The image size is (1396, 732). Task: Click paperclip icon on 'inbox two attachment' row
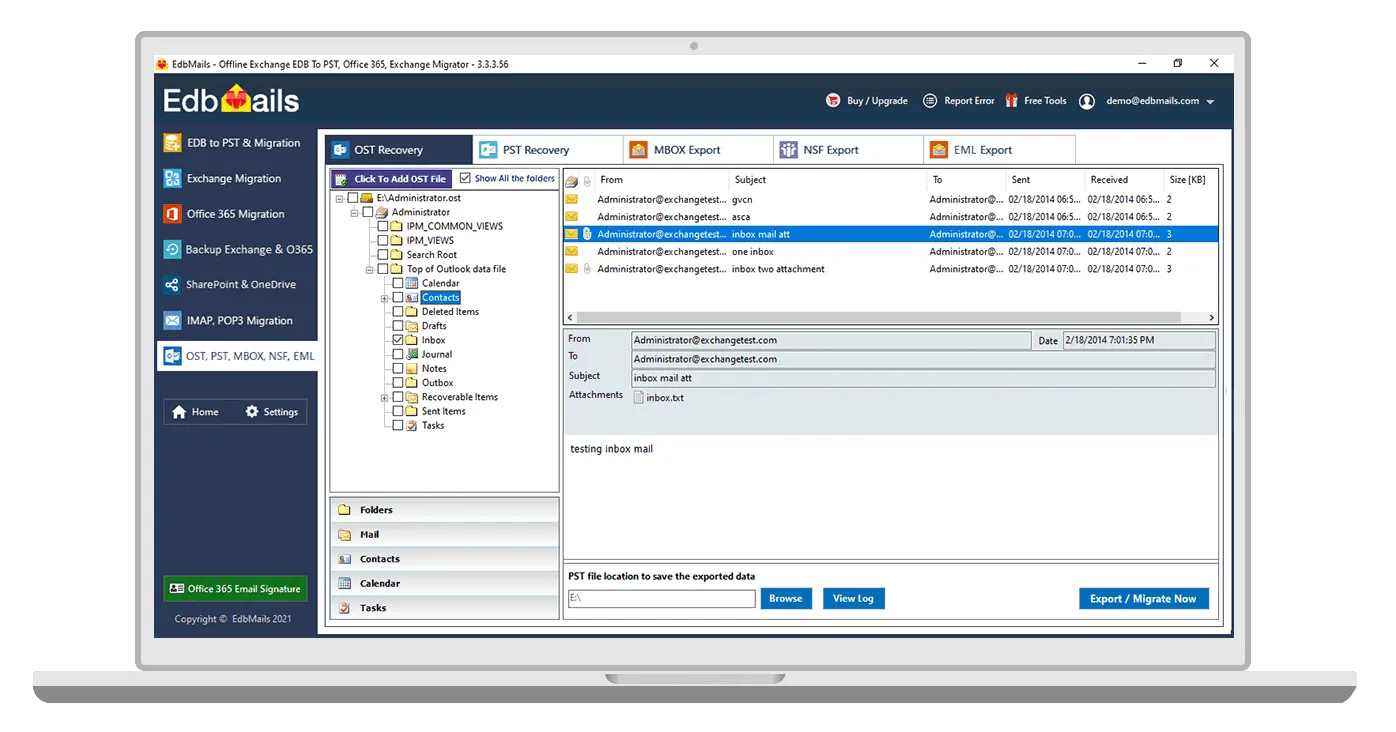(x=588, y=269)
